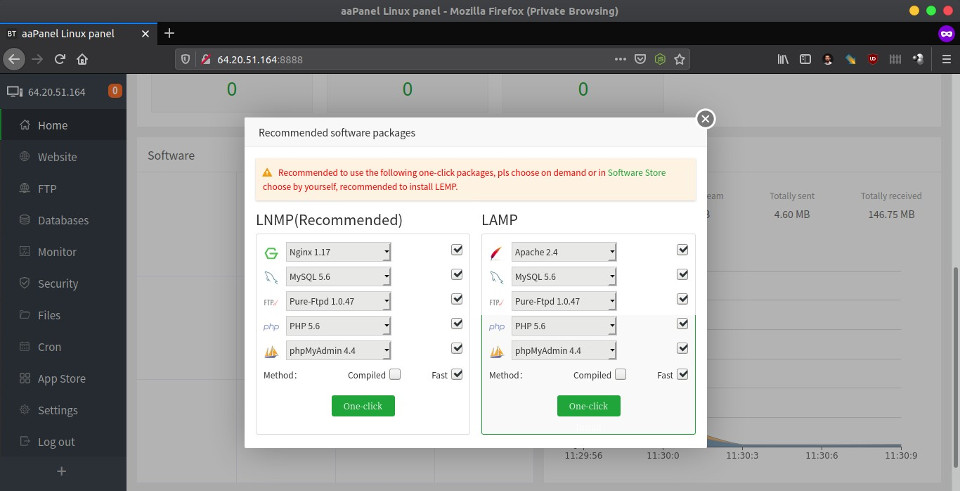Toggle Fast method for LAMP
Image resolution: width=960 pixels, height=491 pixels.
click(682, 374)
